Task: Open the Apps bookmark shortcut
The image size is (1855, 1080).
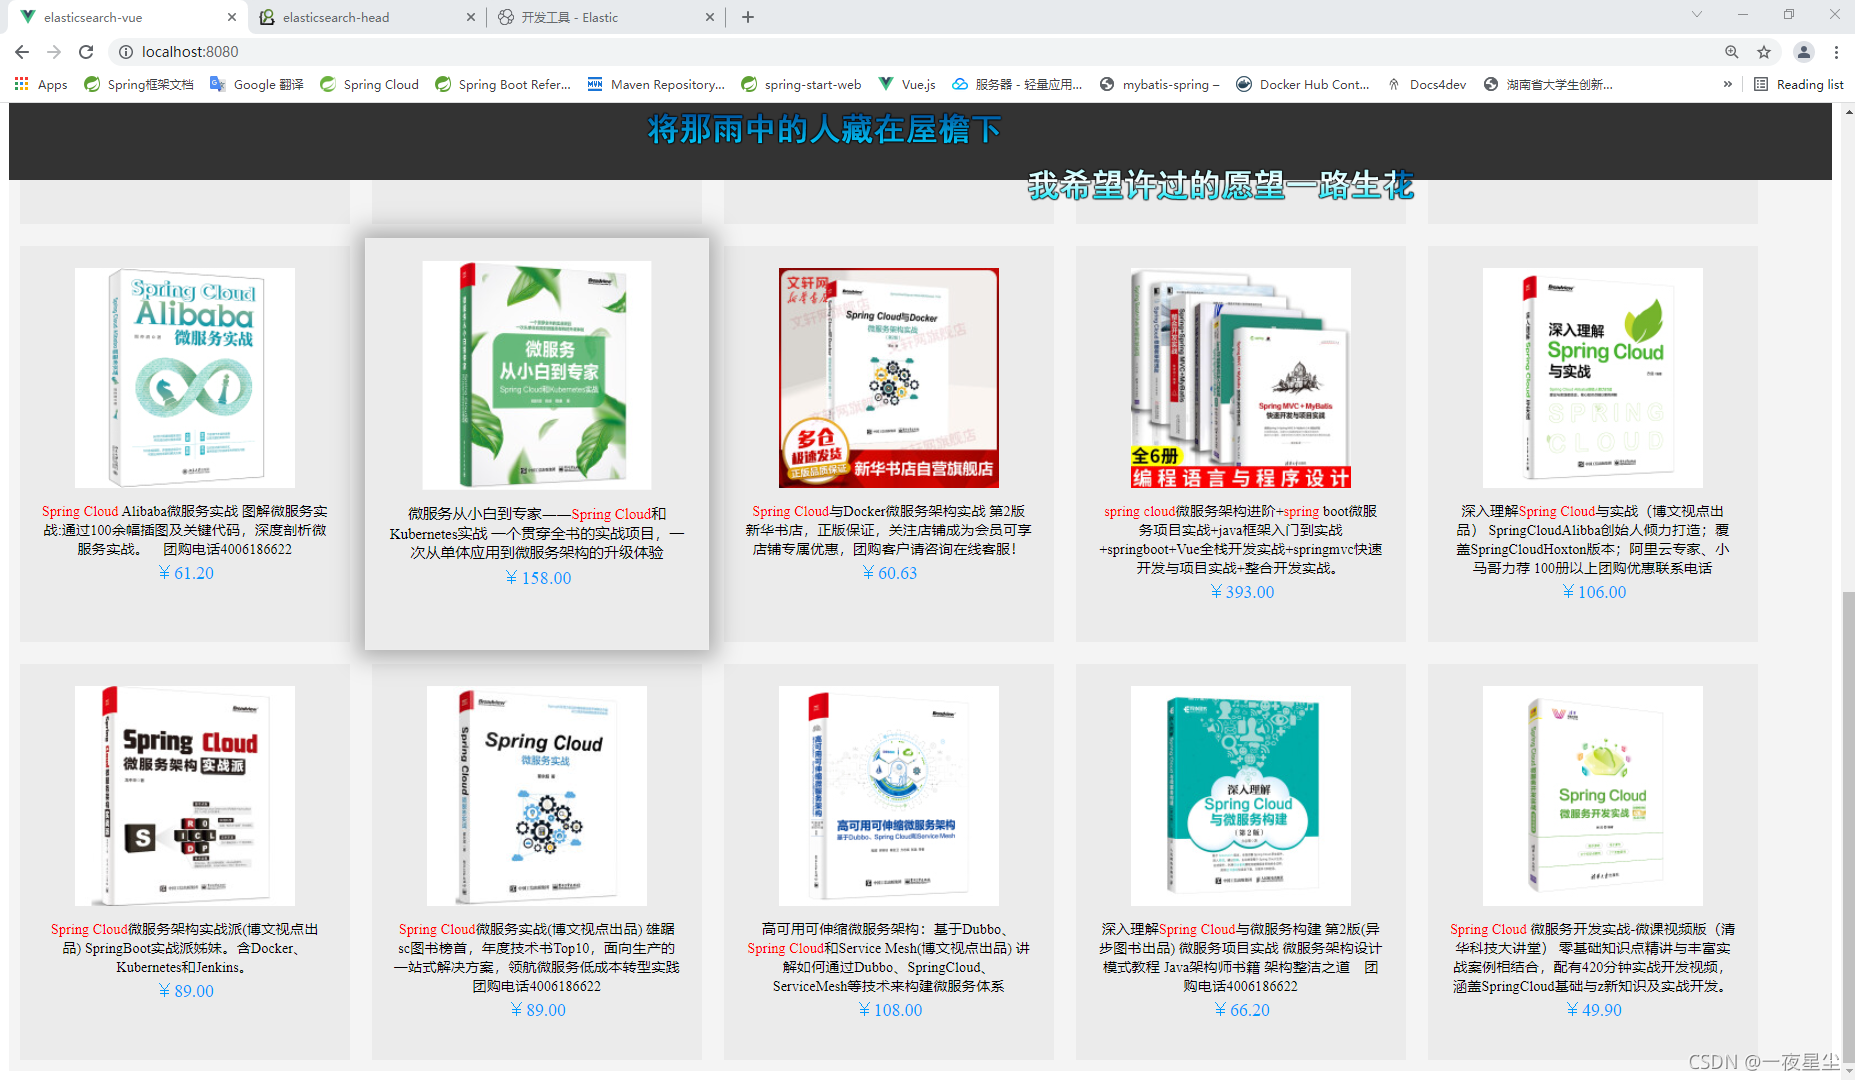Action: click(41, 84)
